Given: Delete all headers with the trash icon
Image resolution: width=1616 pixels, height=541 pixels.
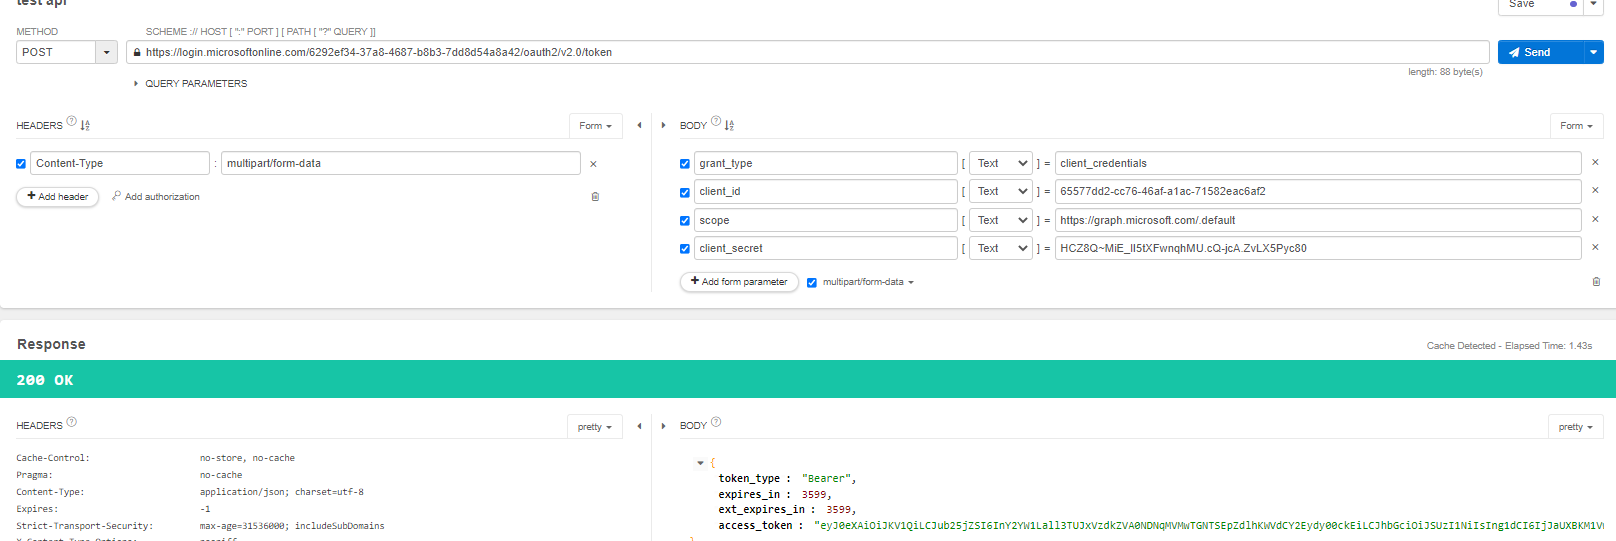Looking at the screenshot, I should point(595,197).
